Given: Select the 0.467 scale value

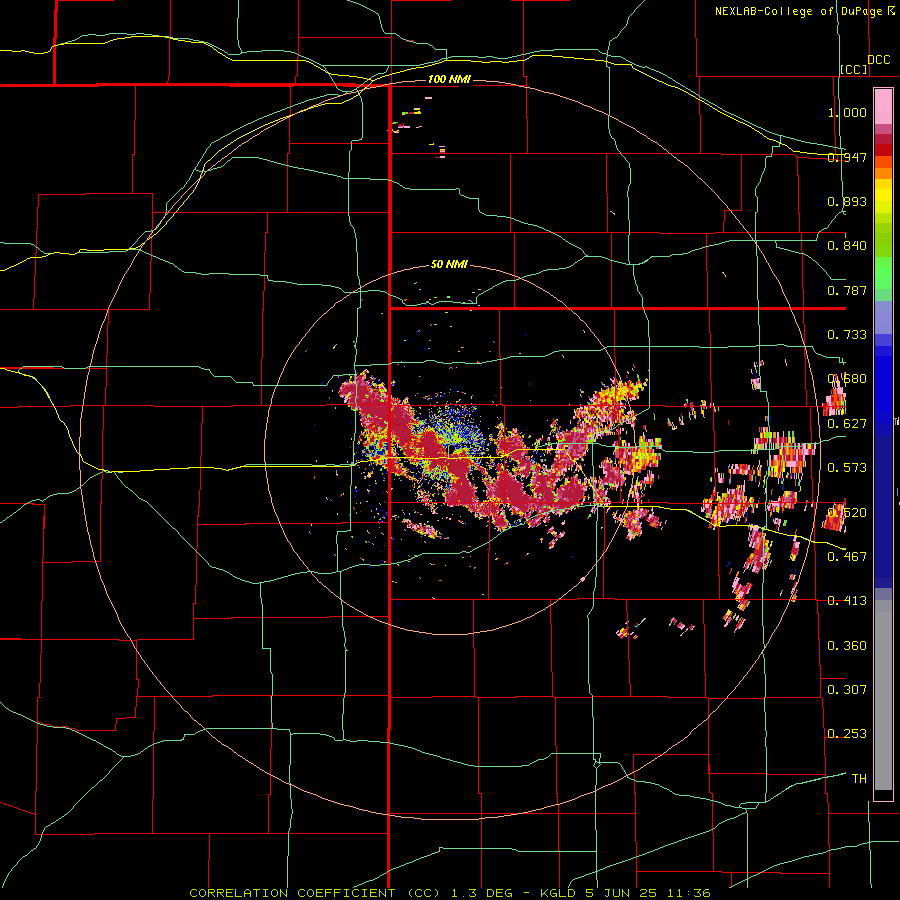Looking at the screenshot, I should click(x=847, y=556).
